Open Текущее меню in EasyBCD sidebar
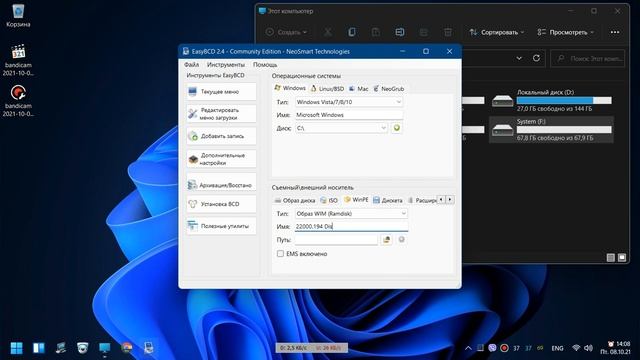Viewport: 640px width, 360px height. [x=221, y=92]
